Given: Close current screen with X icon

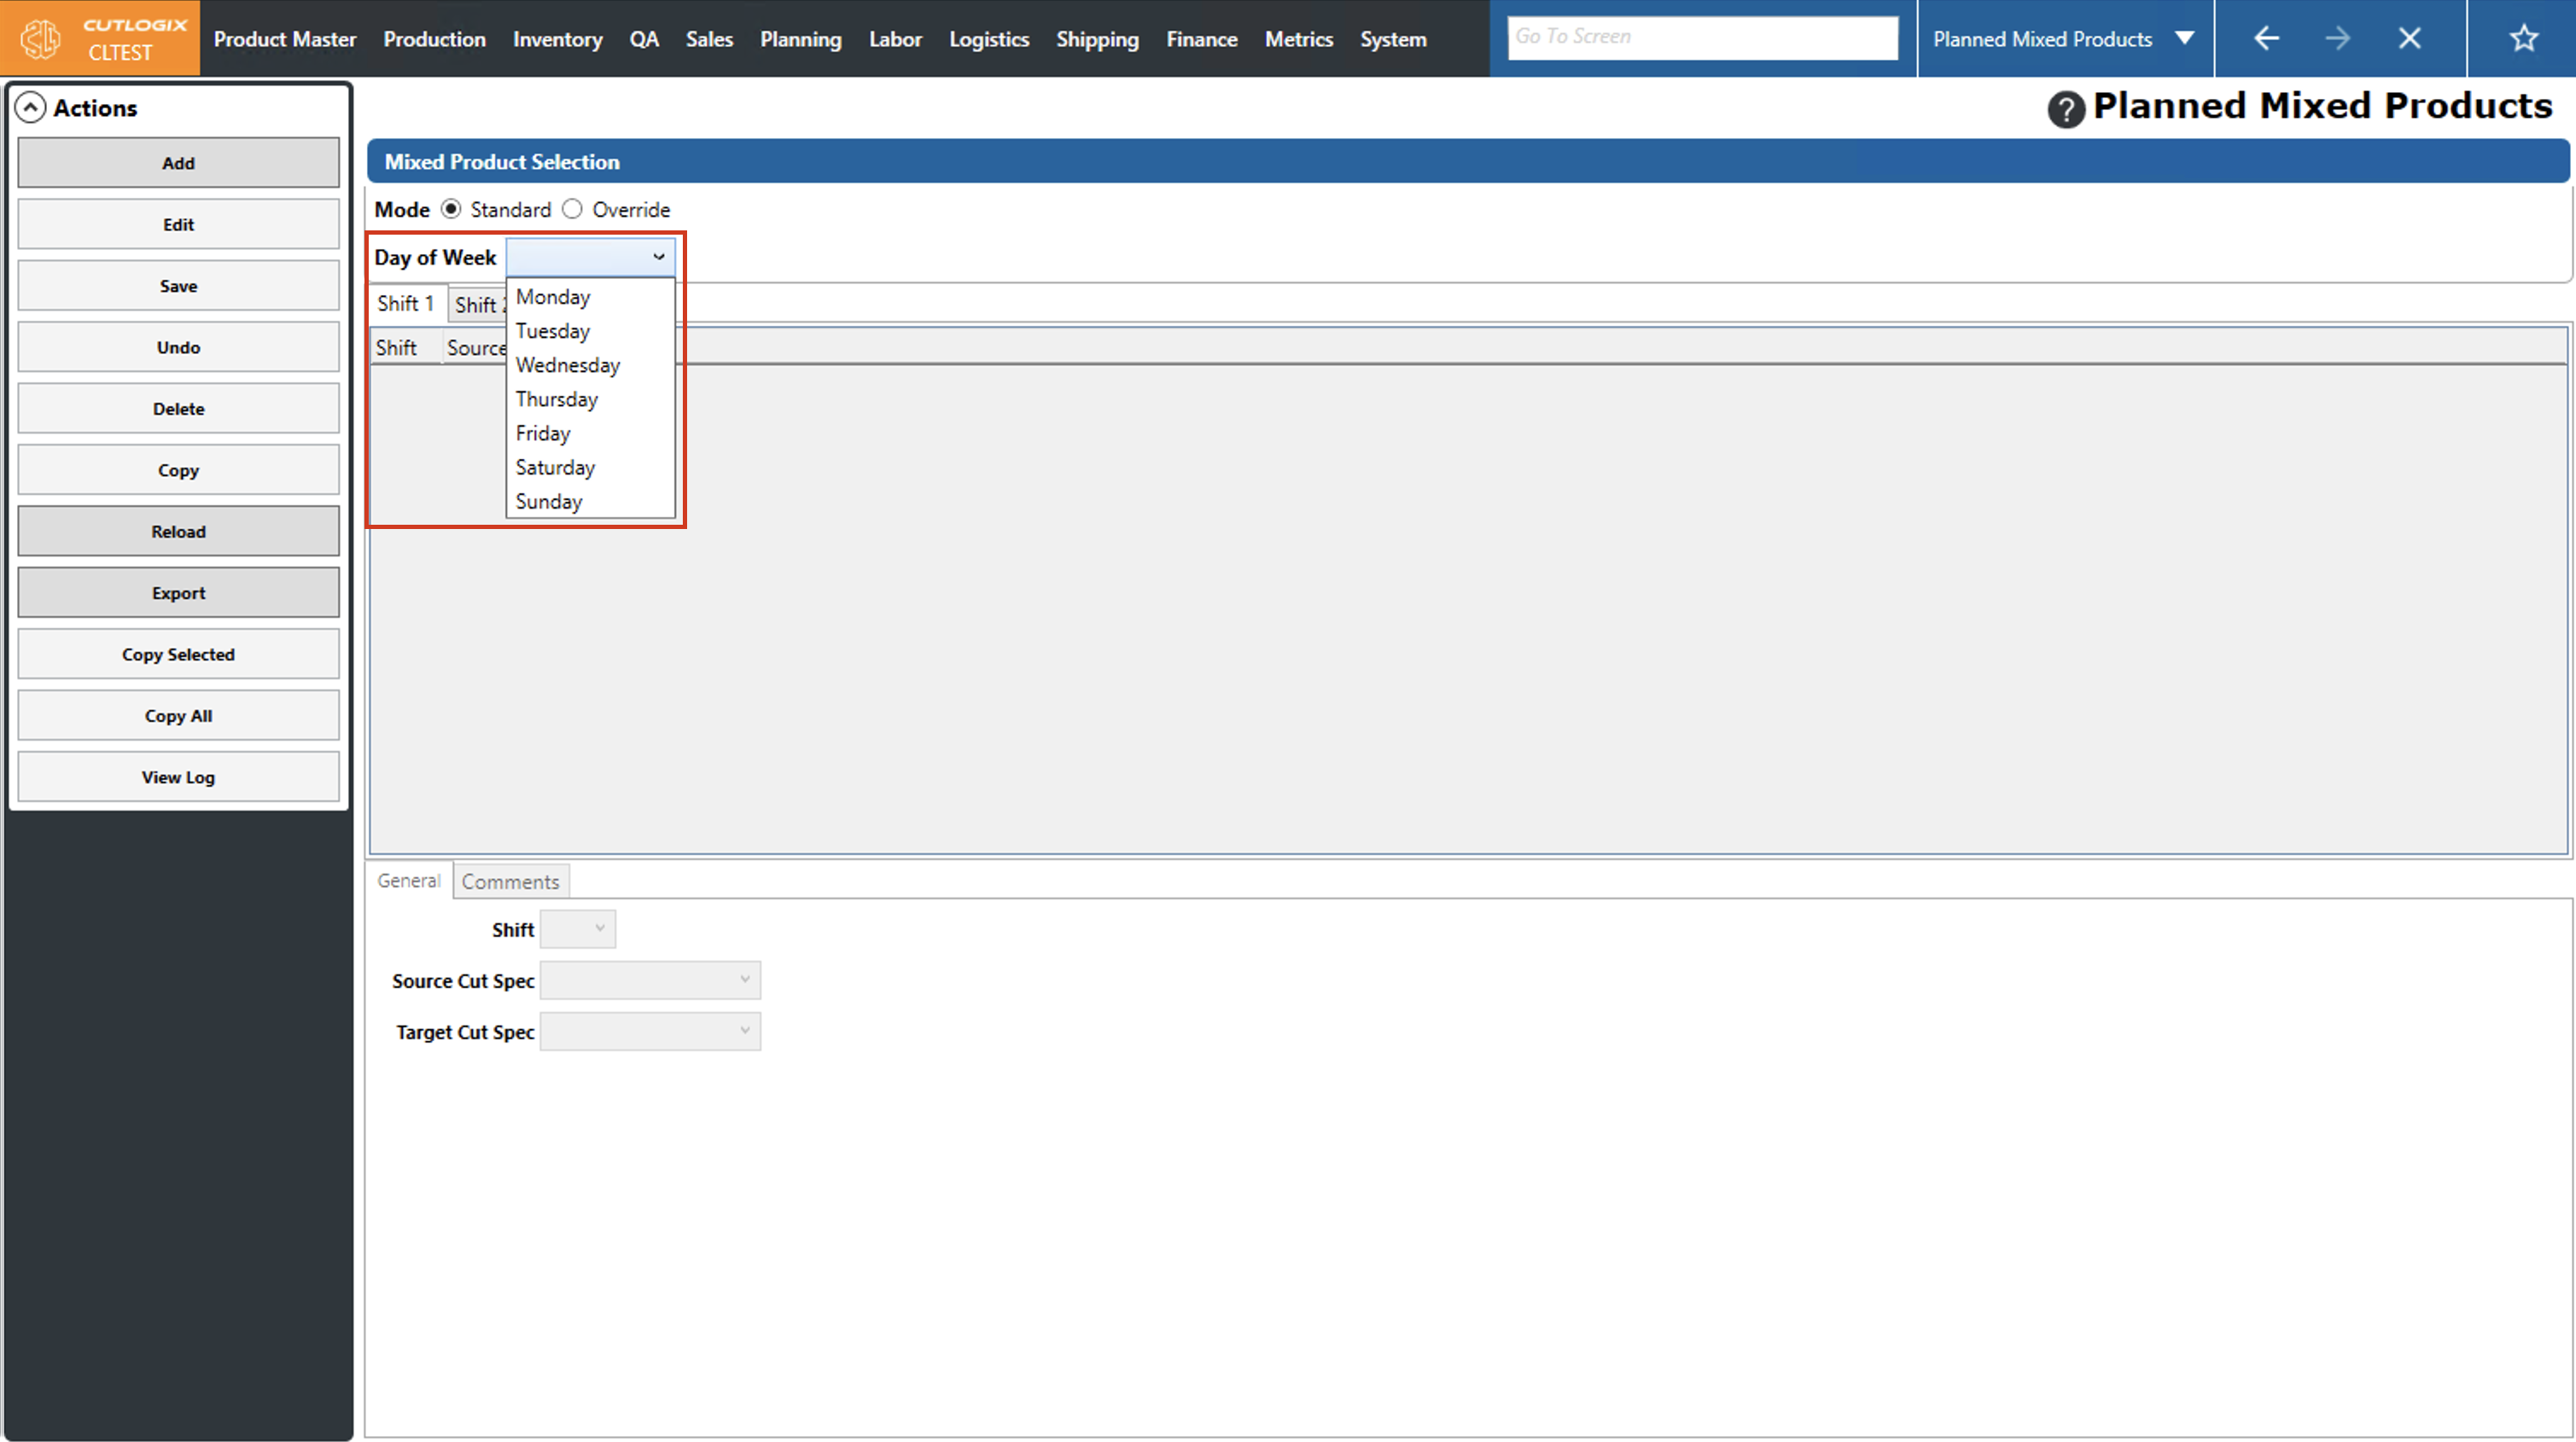Looking at the screenshot, I should [2409, 39].
